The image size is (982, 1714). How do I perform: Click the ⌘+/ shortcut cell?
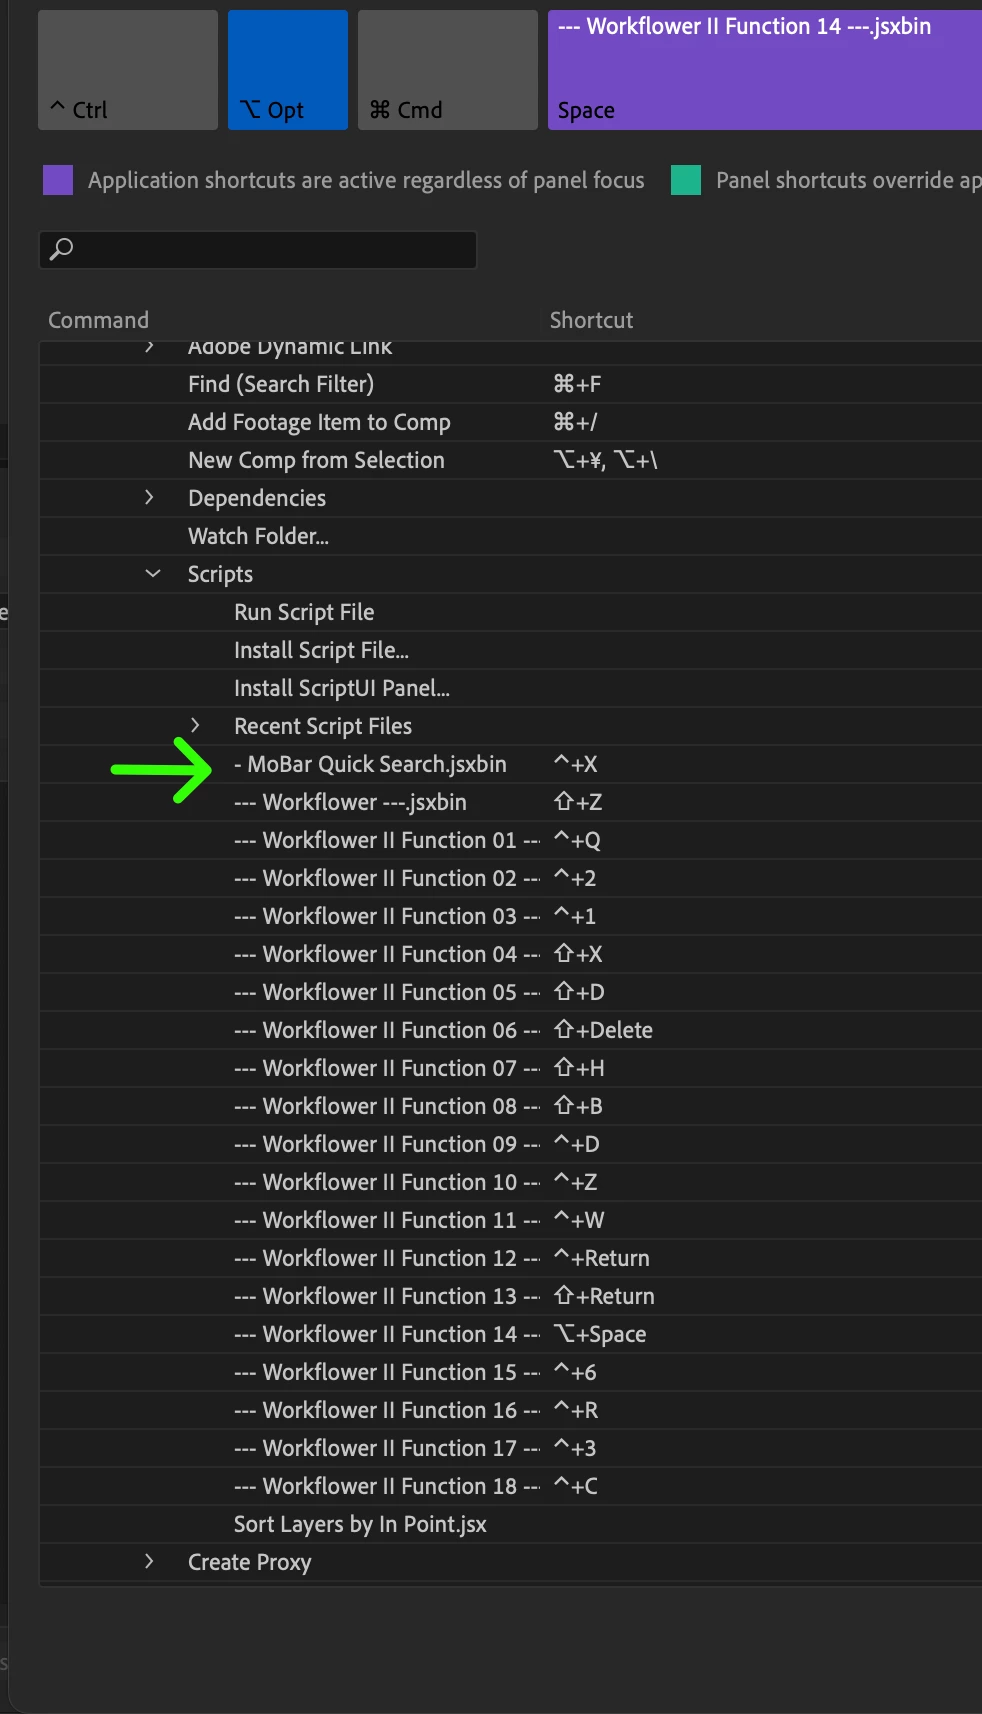coord(575,422)
